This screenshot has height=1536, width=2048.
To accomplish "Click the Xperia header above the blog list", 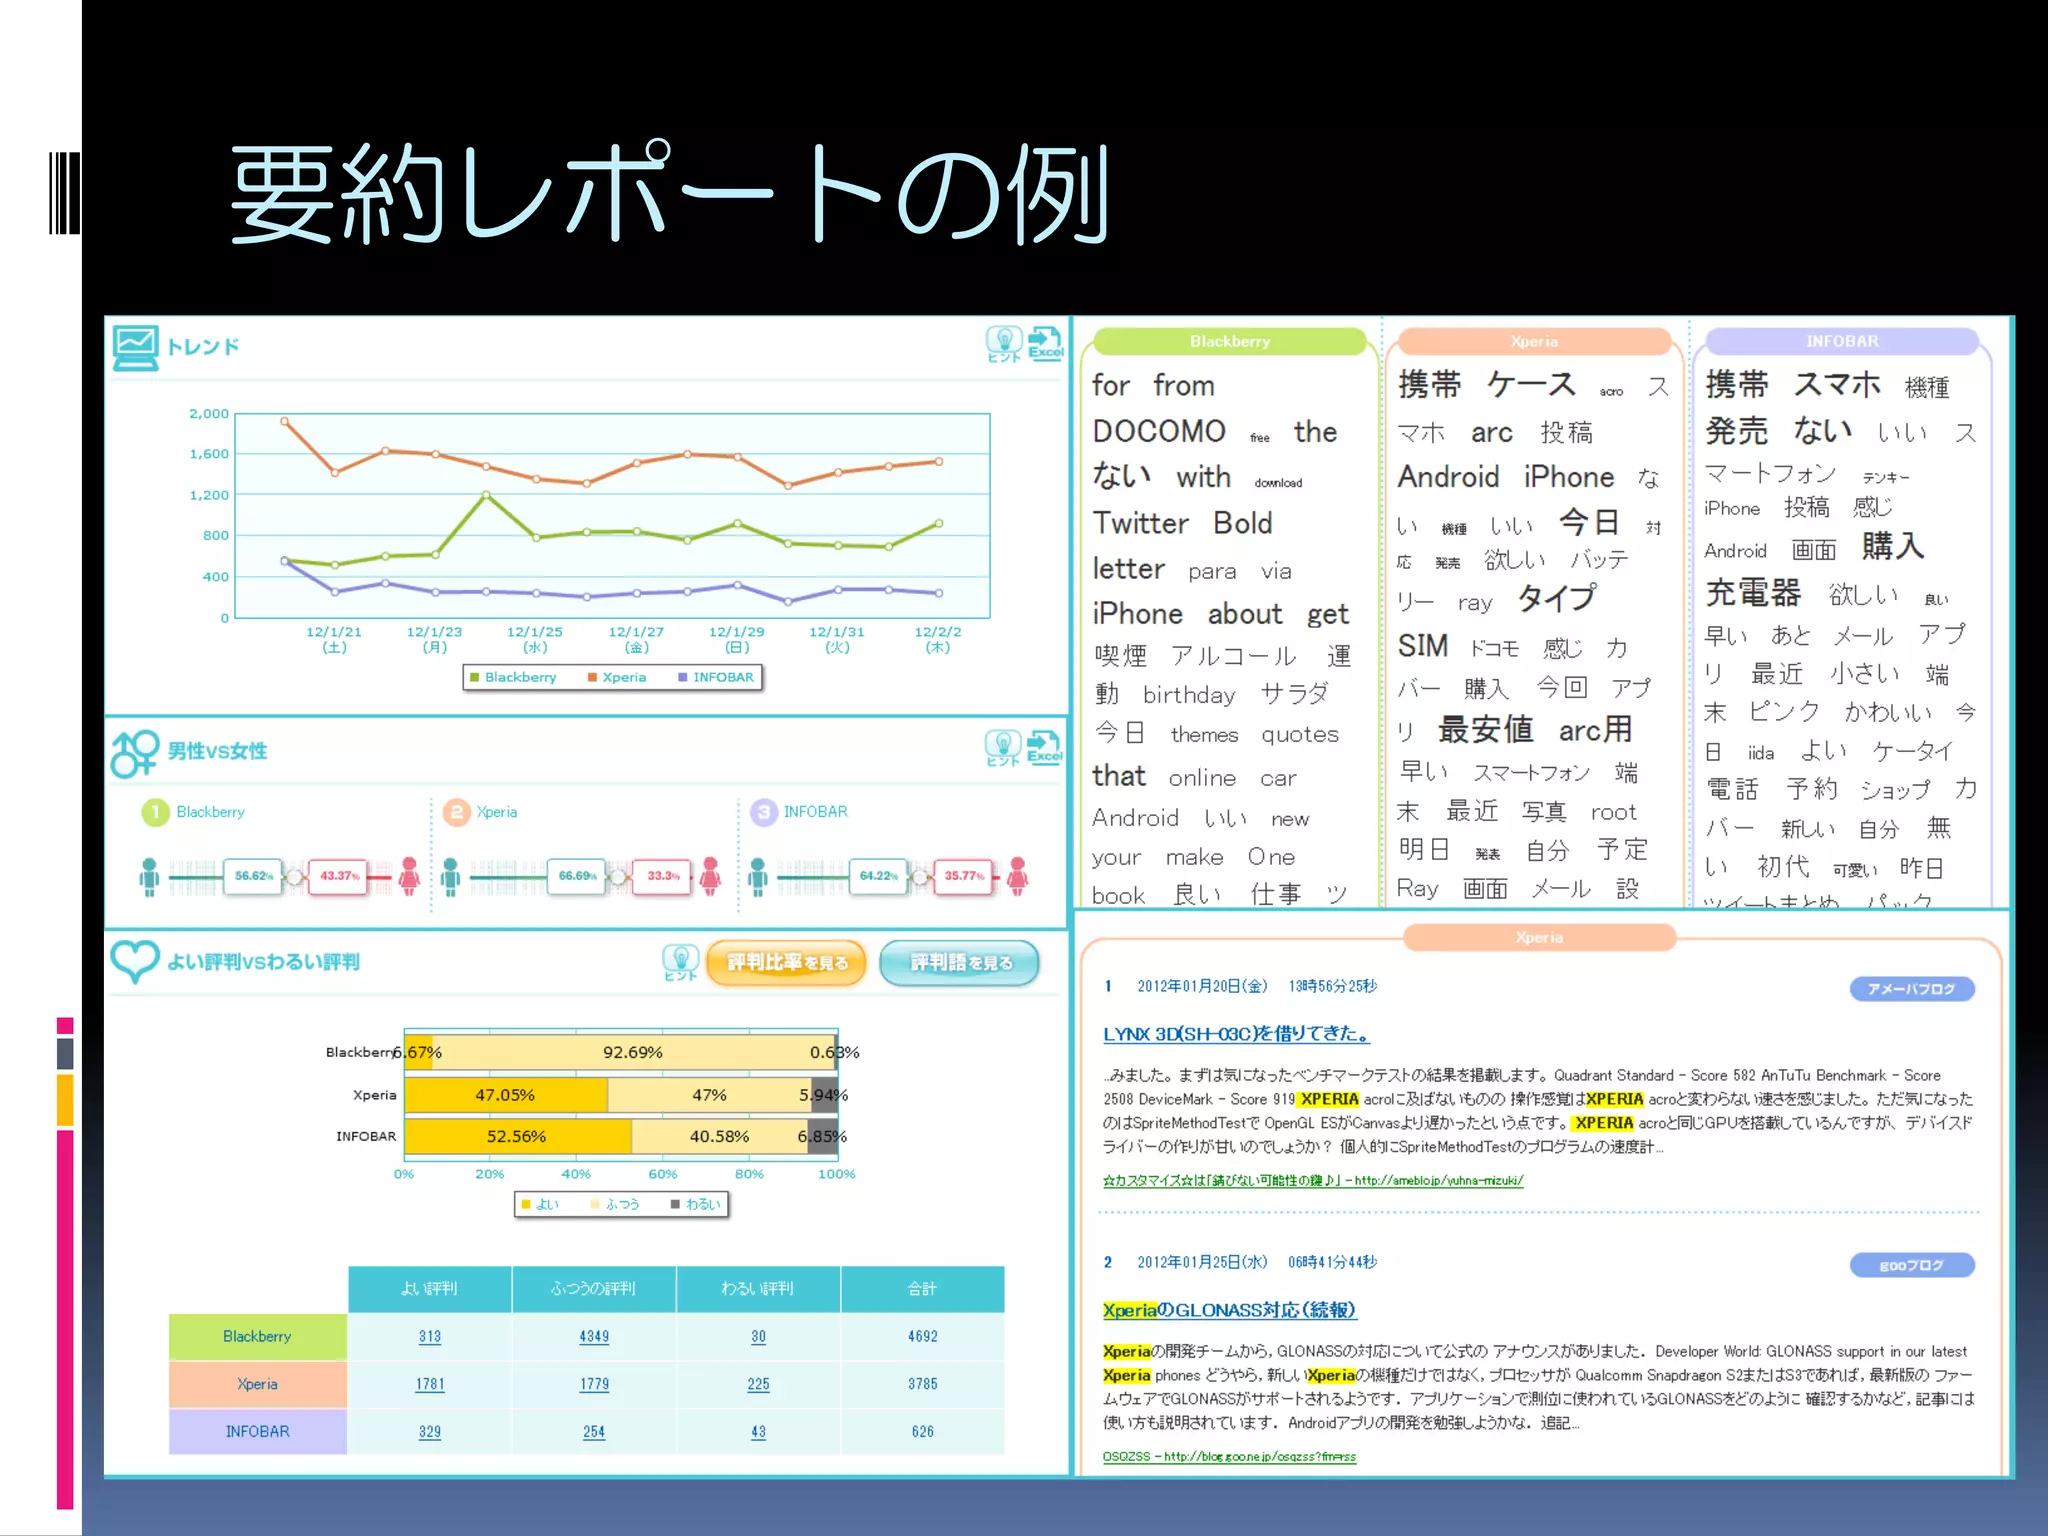I will pos(1539,938).
